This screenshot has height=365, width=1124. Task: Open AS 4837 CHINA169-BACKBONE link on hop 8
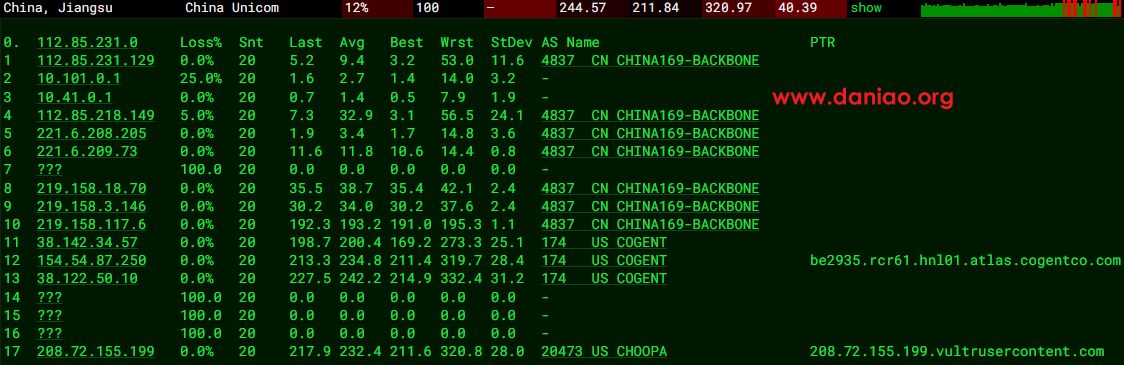tap(651, 188)
